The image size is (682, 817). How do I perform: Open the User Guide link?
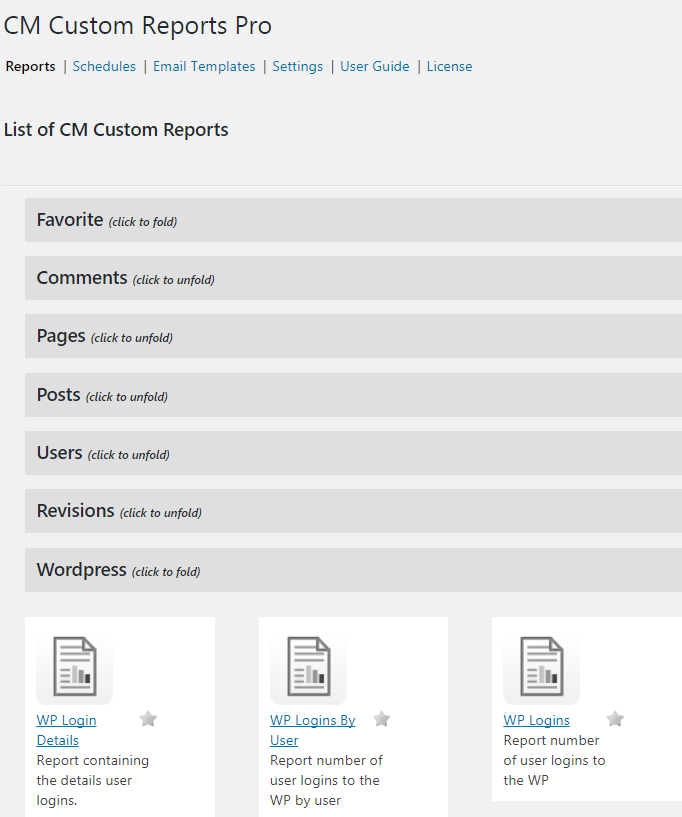[374, 66]
